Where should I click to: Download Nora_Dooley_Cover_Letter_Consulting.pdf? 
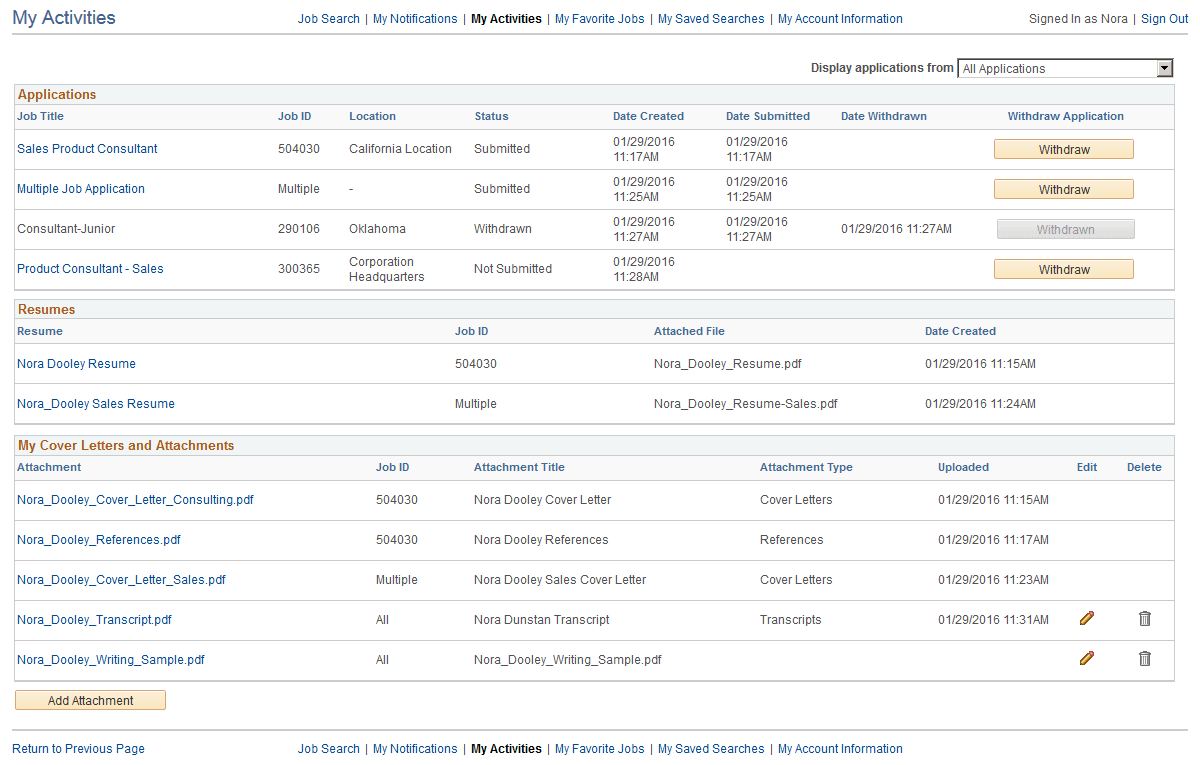(135, 499)
